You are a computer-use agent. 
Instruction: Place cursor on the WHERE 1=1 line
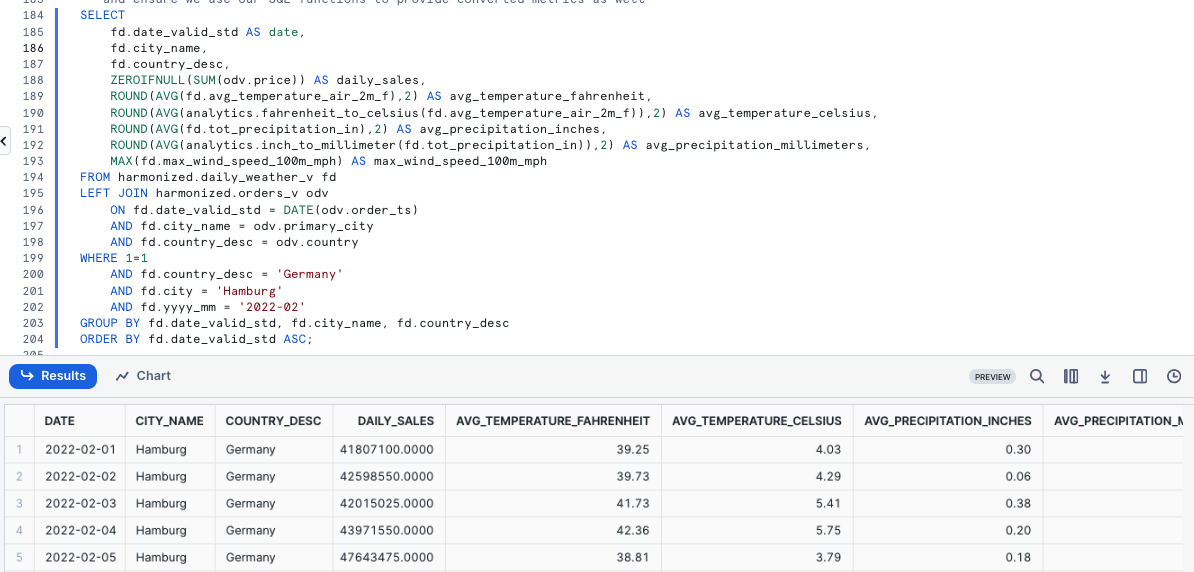pos(113,259)
